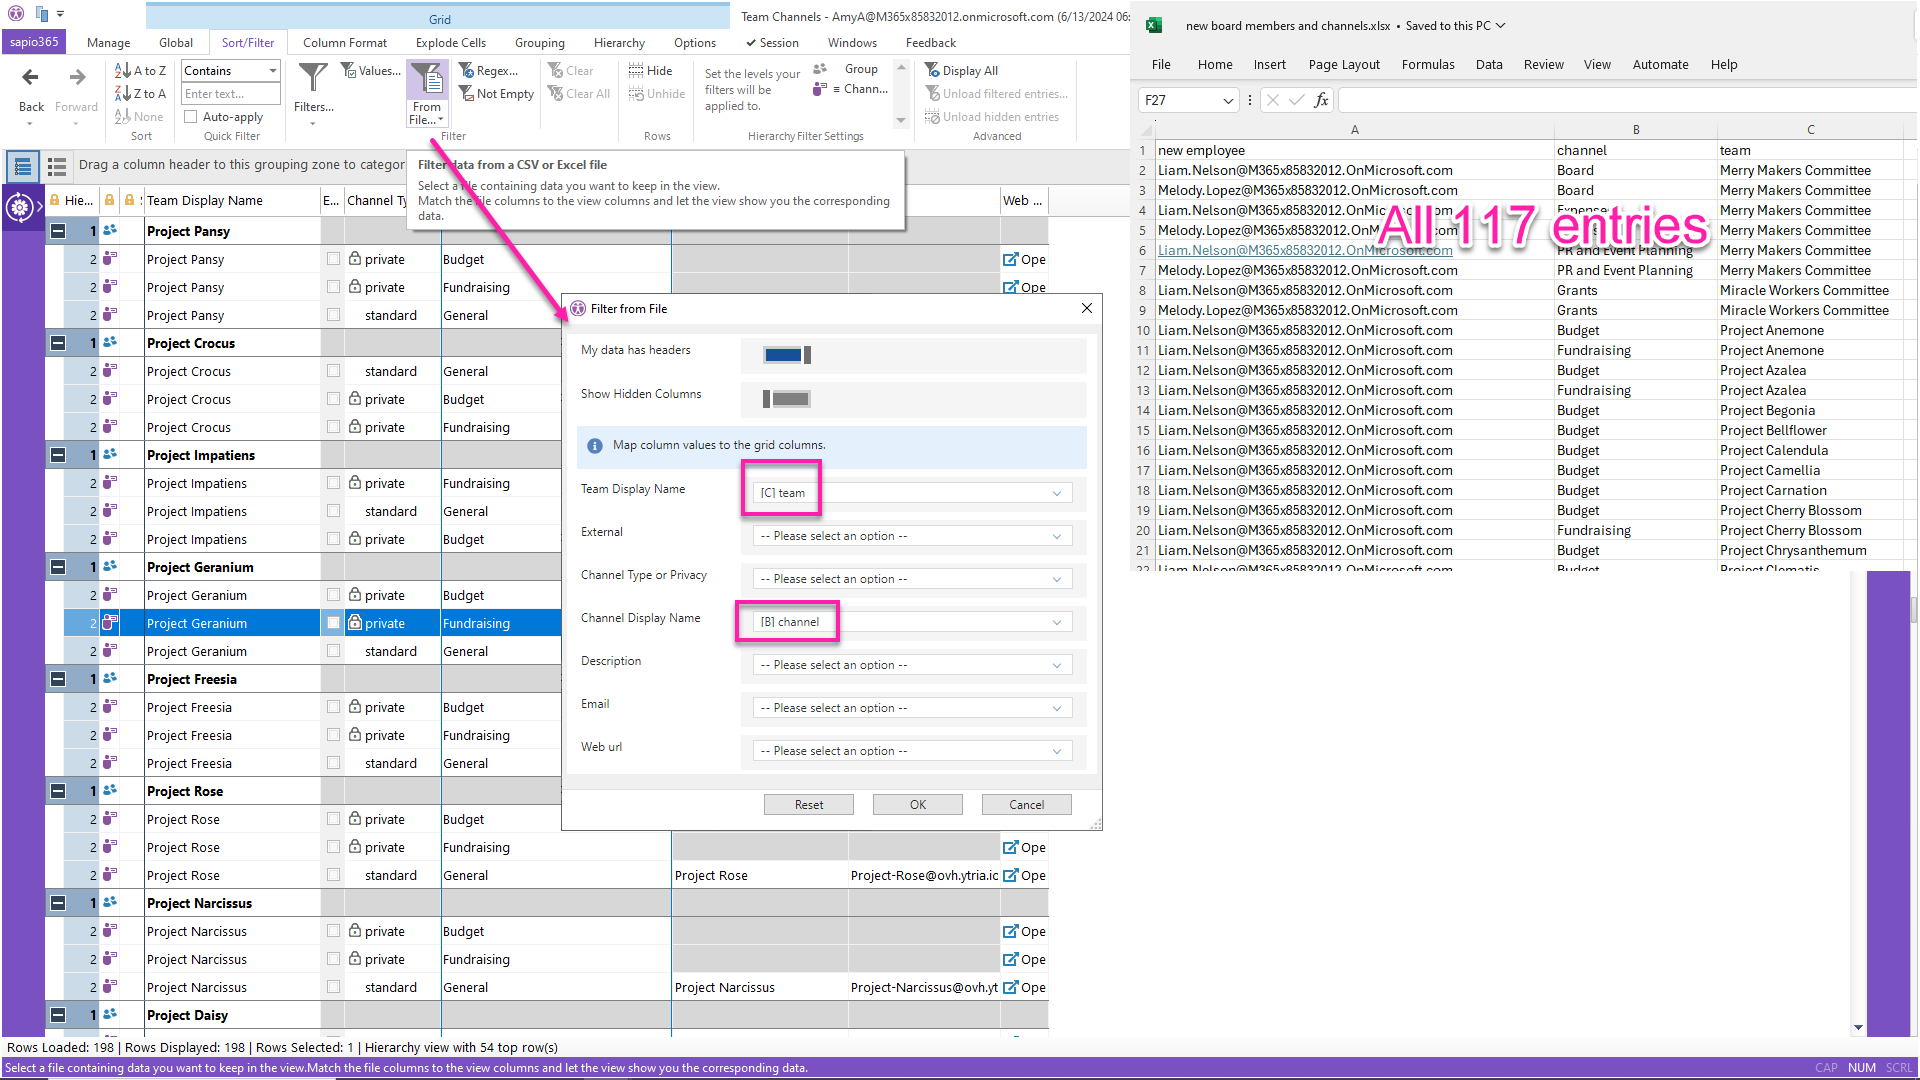This screenshot has width=1920, height=1080.
Task: Open the Contains quick filter dropdown
Action: click(x=231, y=71)
